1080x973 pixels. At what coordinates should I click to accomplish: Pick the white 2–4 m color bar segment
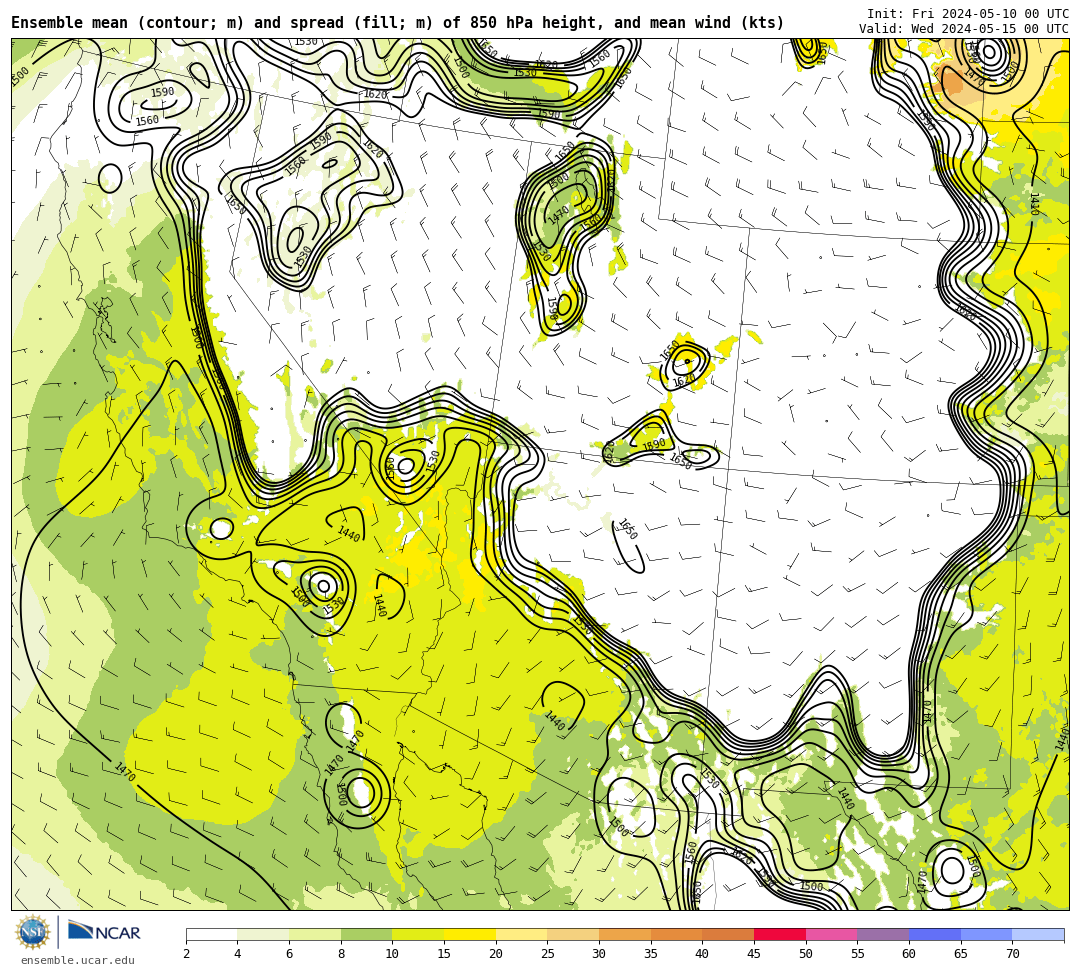(x=211, y=934)
